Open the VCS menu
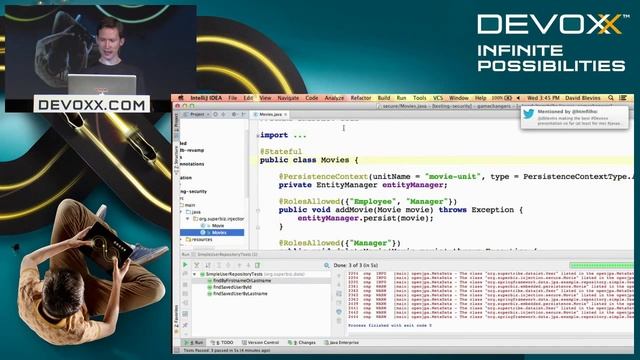Image resolution: width=640 pixels, height=360 pixels. pos(438,98)
